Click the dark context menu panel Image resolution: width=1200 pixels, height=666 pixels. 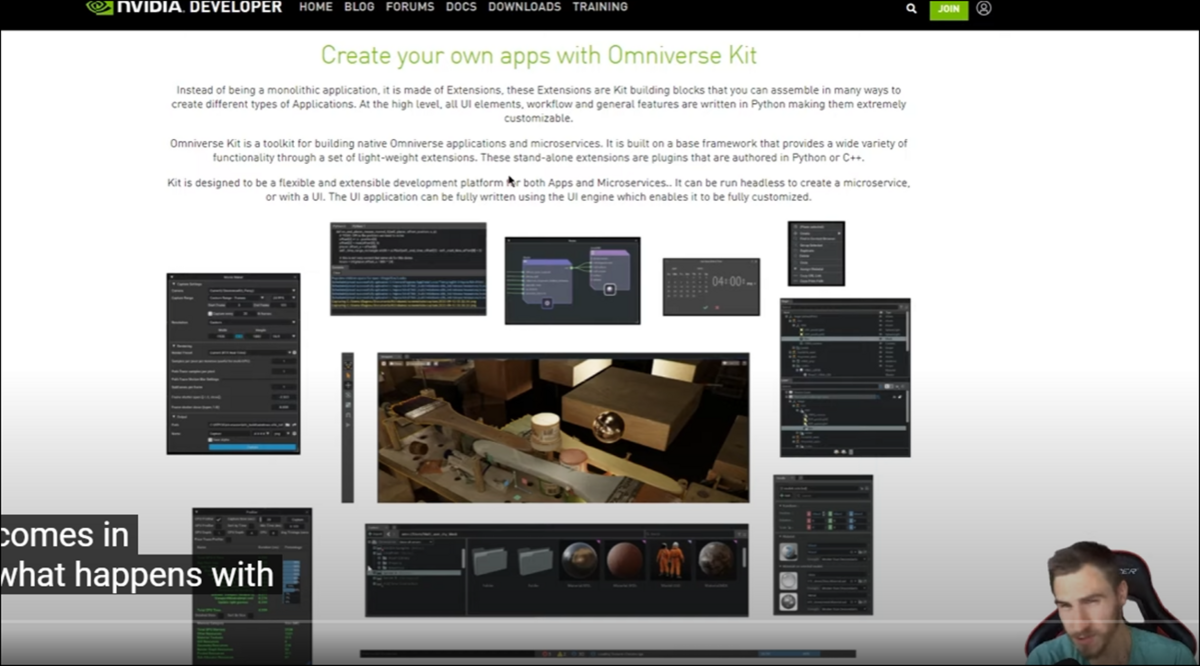pos(816,253)
